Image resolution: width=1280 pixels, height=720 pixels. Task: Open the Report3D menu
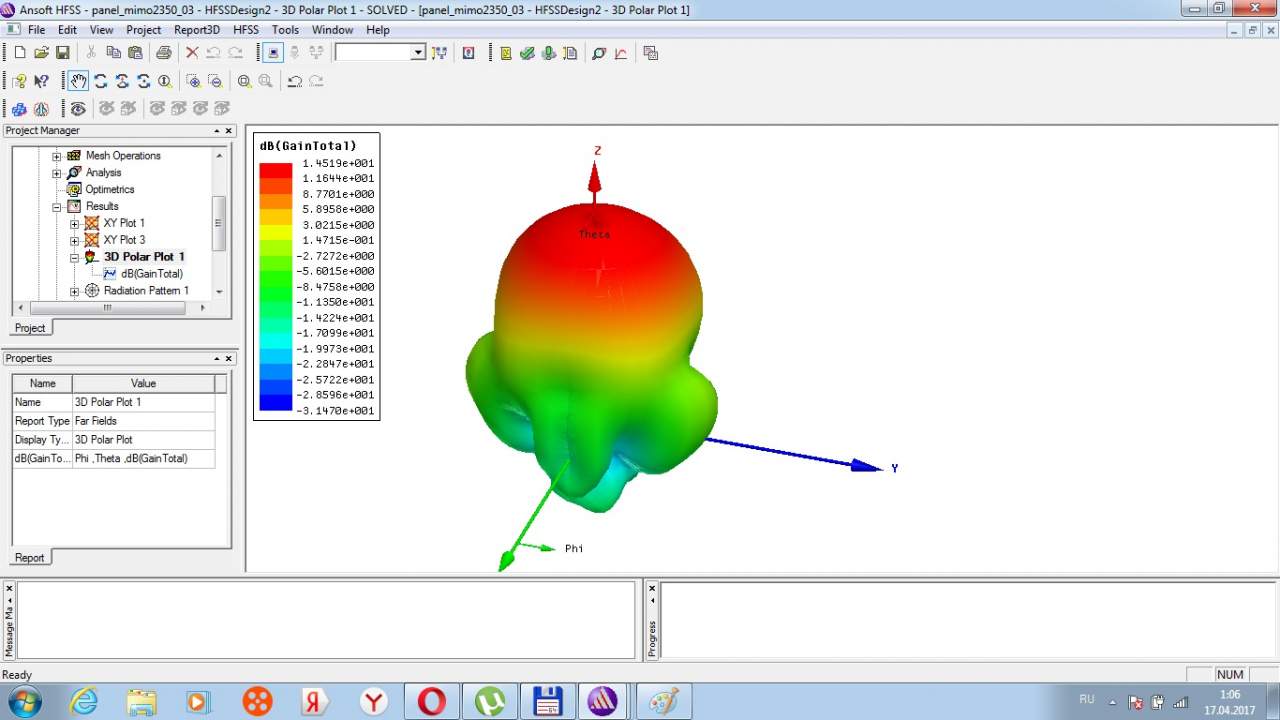coord(196,30)
